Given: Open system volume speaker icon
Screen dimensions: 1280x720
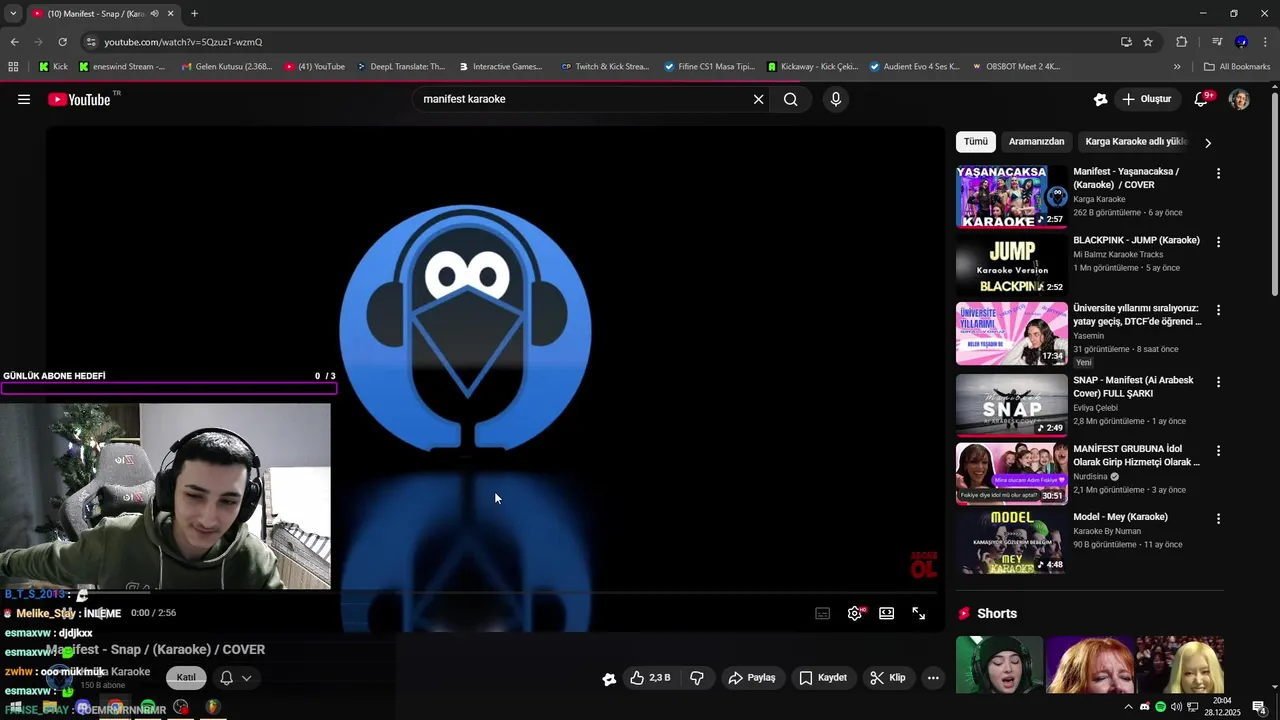Looking at the screenshot, I should [x=1176, y=707].
